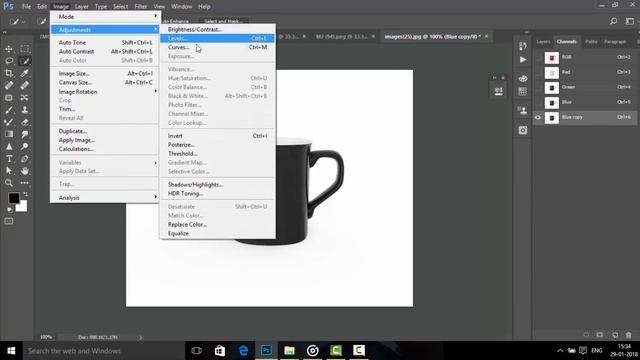Switch to the Layers panel tab

543,42
